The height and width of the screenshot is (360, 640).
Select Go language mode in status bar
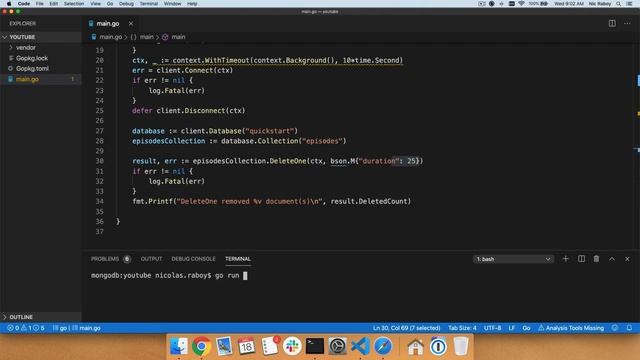[526, 328]
